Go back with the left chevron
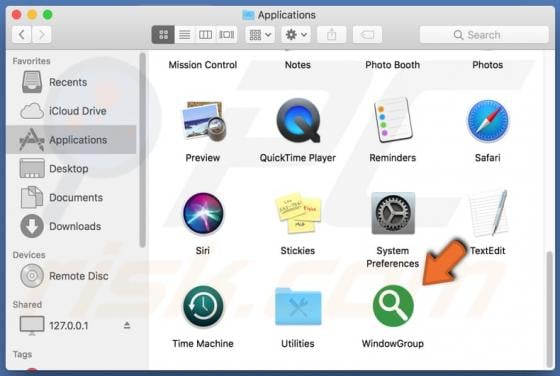The width and height of the screenshot is (560, 376). click(22, 35)
